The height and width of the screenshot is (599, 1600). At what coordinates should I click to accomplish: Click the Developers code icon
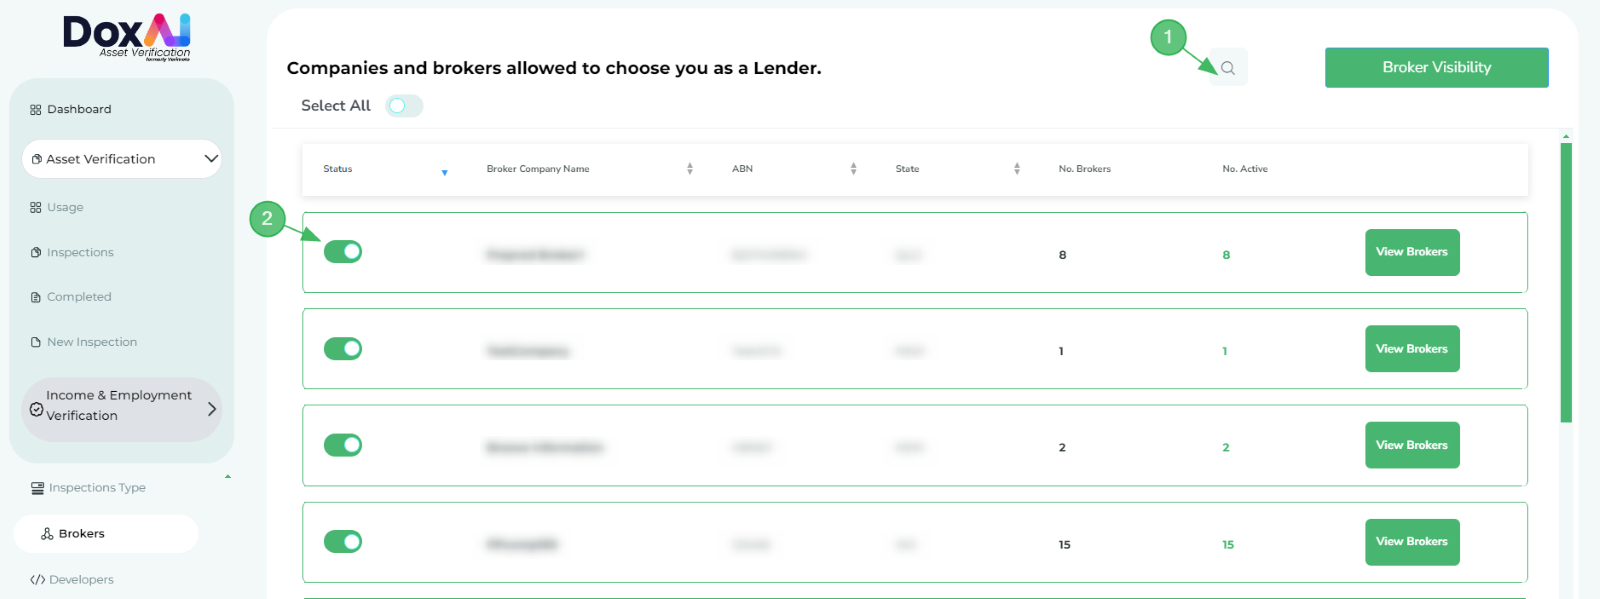pyautogui.click(x=38, y=580)
